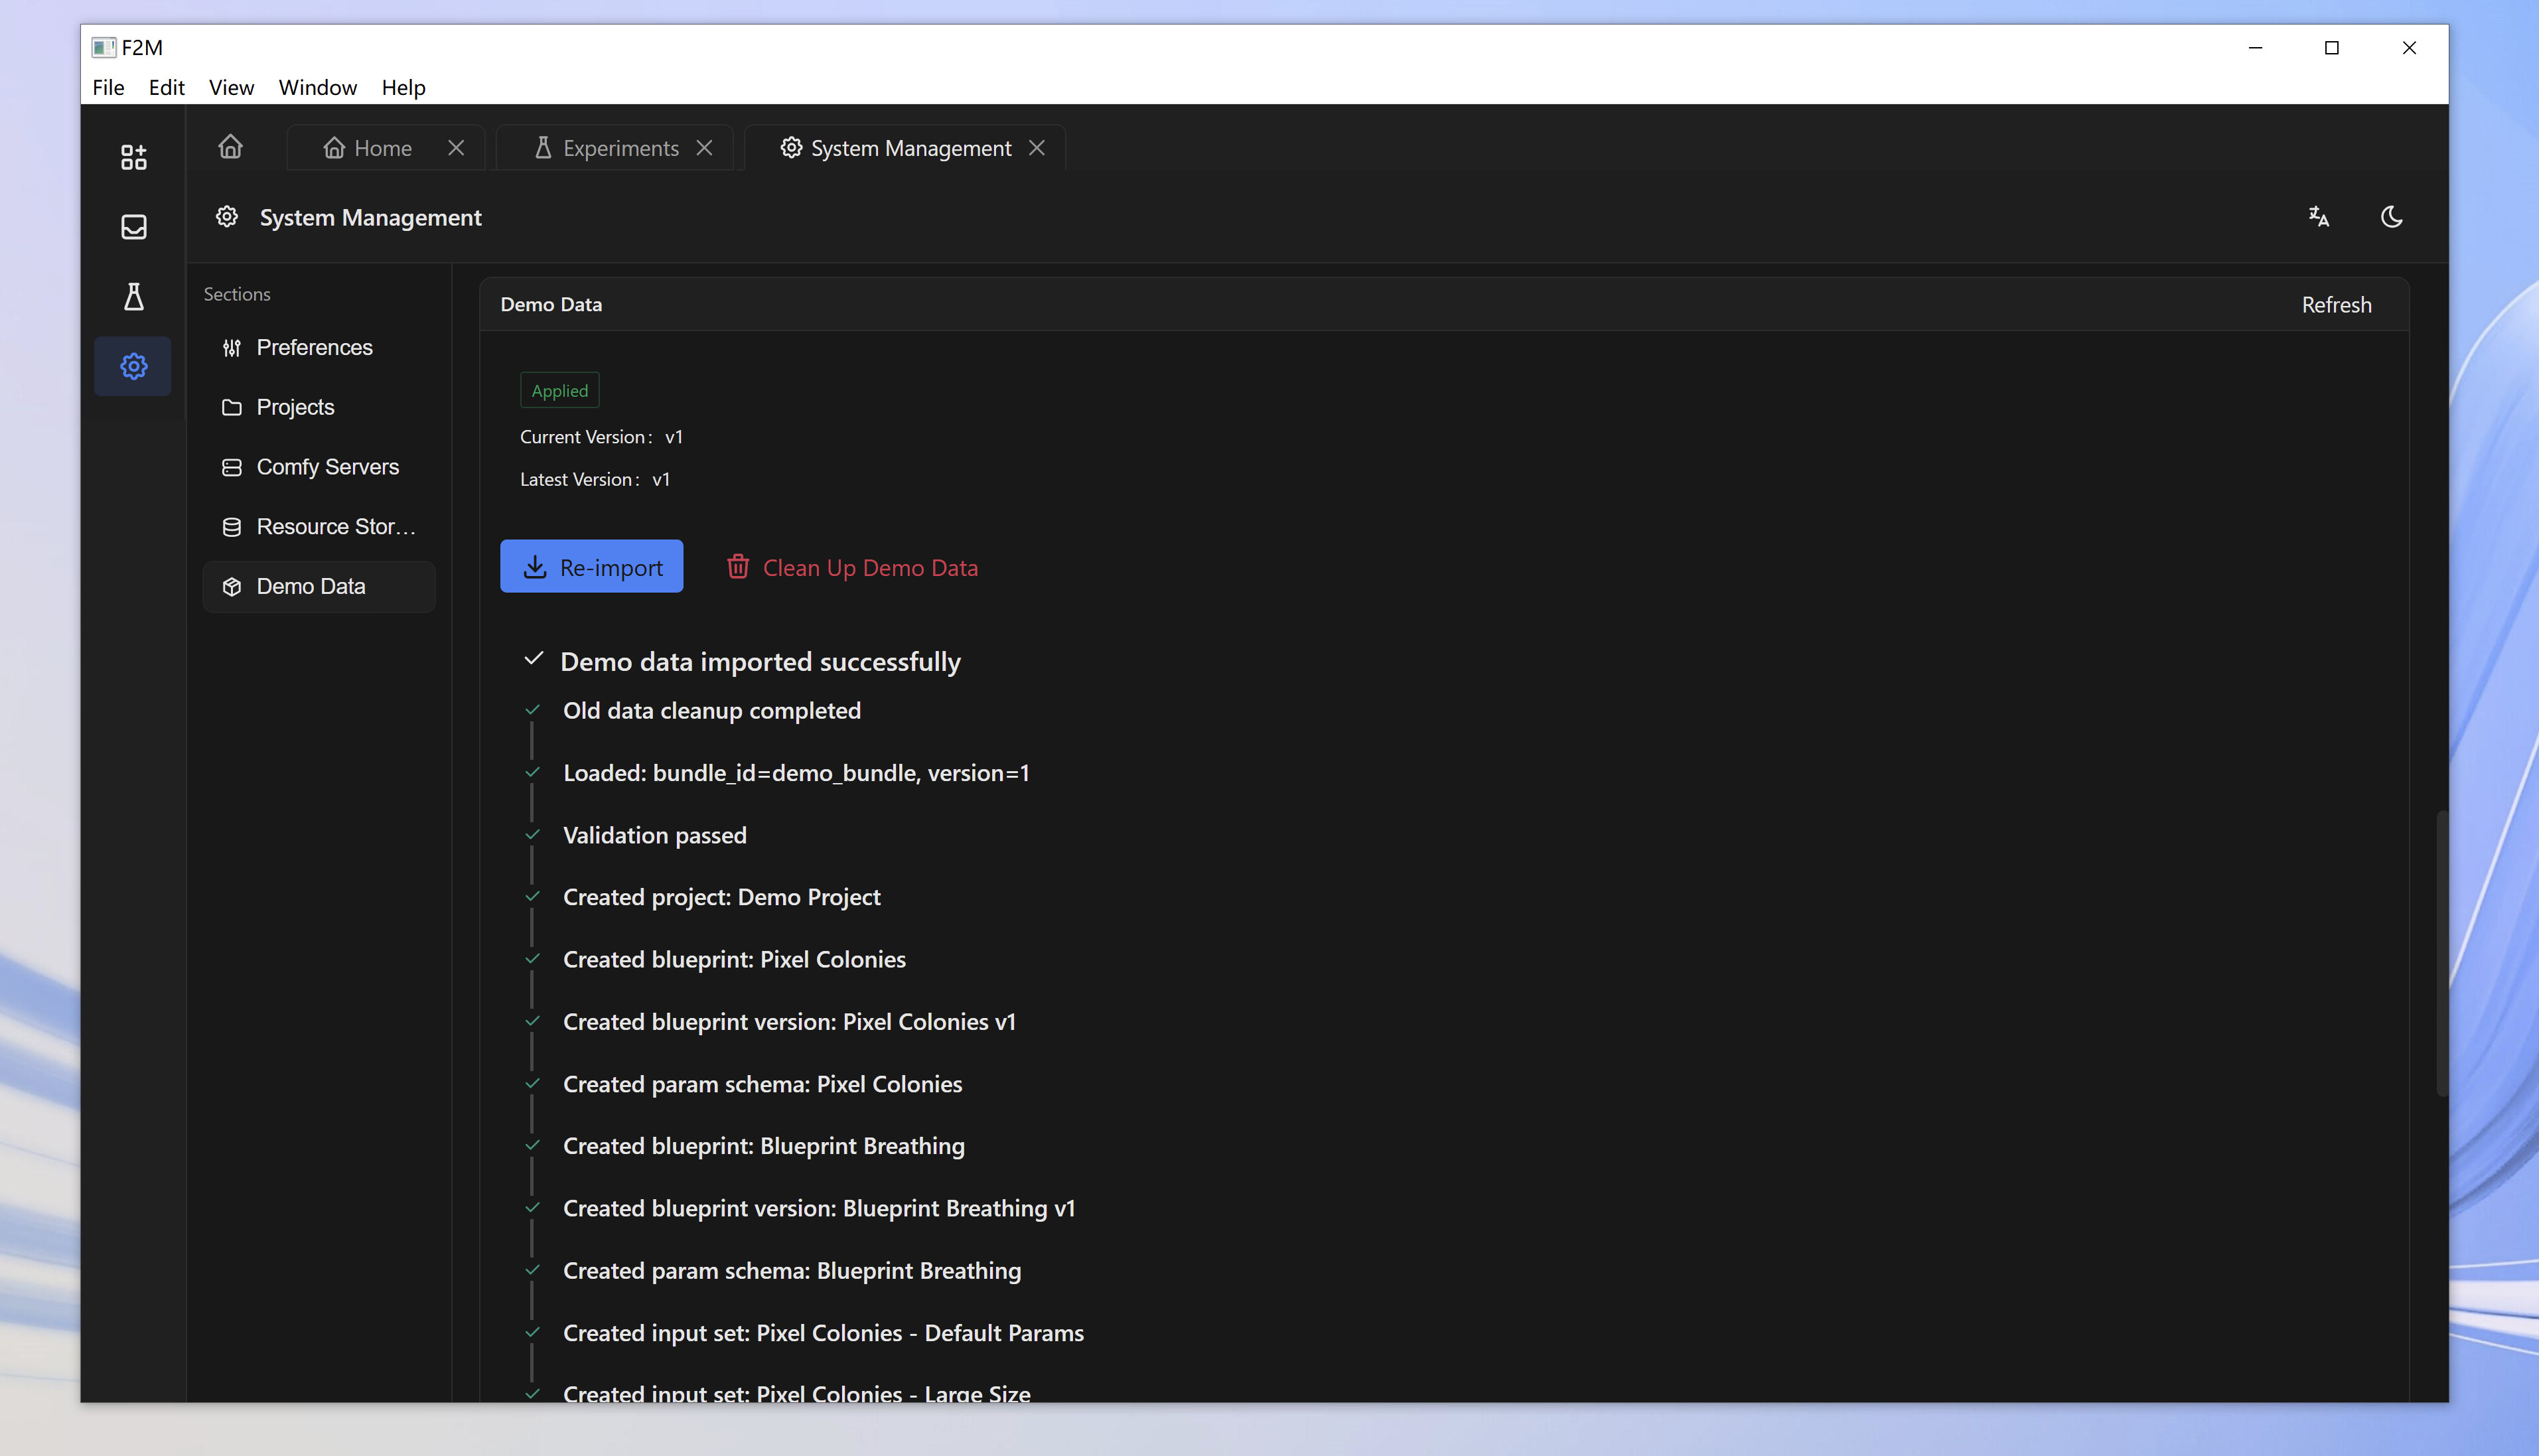Viewport: 2539px width, 1456px height.
Task: Open the Help menu
Action: (403, 88)
